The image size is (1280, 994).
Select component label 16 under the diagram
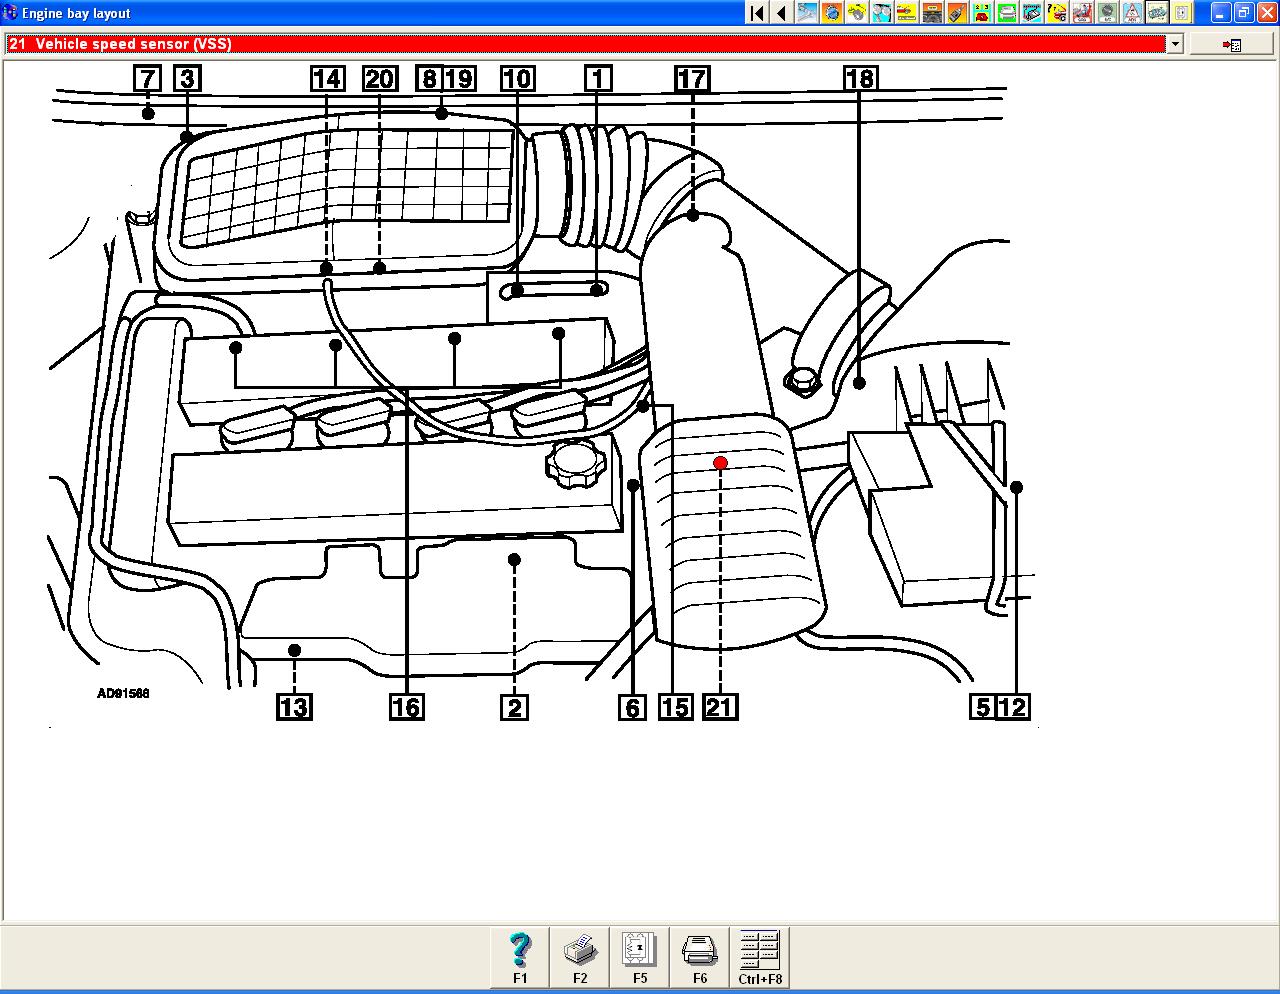click(406, 707)
